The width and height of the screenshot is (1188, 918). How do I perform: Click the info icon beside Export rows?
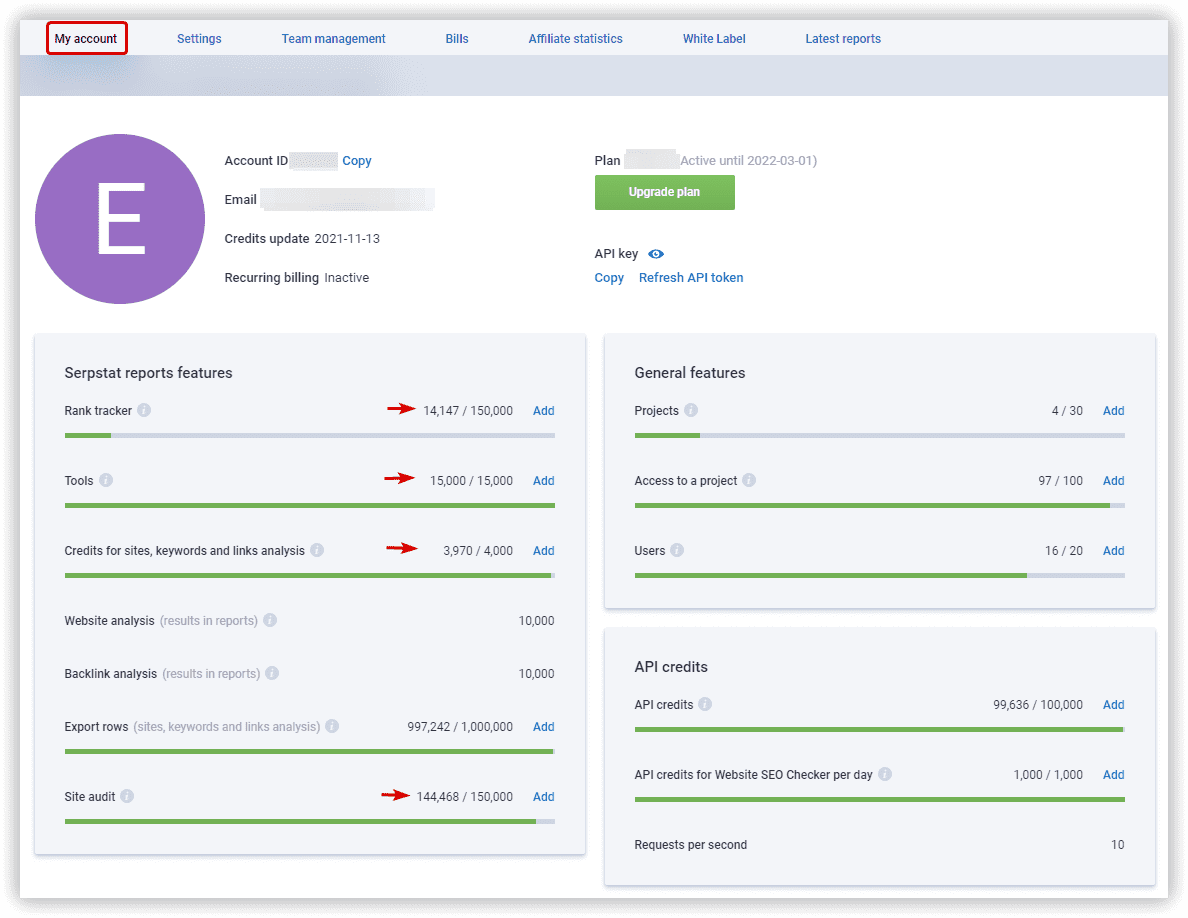tap(332, 727)
